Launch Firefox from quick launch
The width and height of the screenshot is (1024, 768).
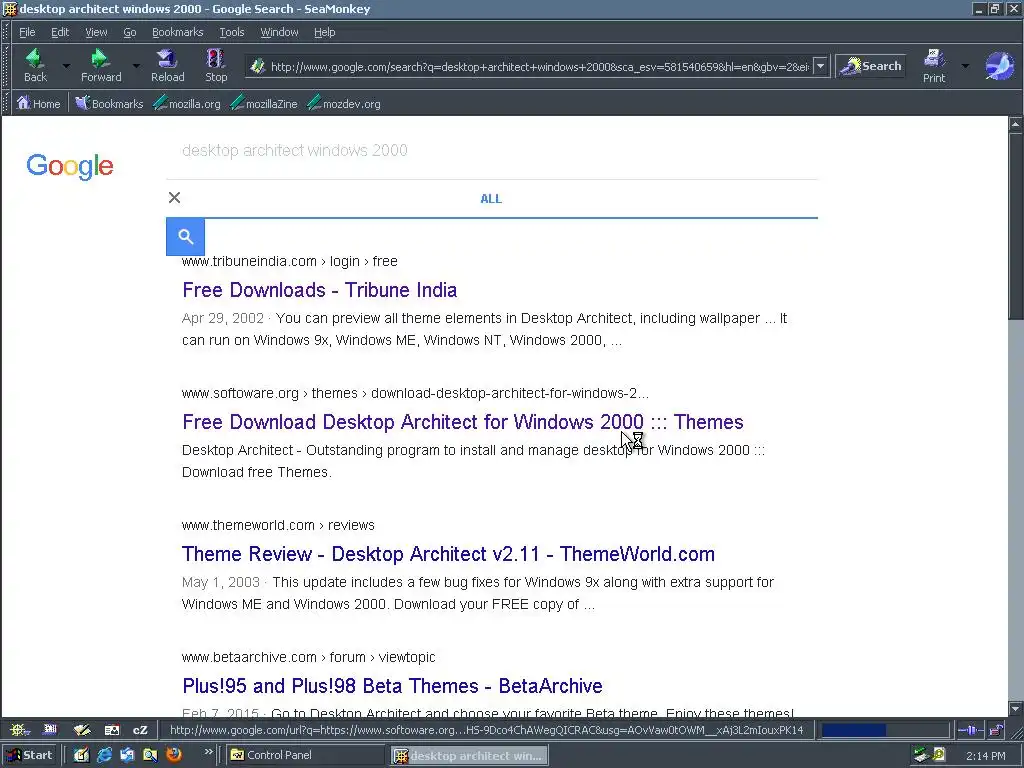pyautogui.click(x=174, y=755)
